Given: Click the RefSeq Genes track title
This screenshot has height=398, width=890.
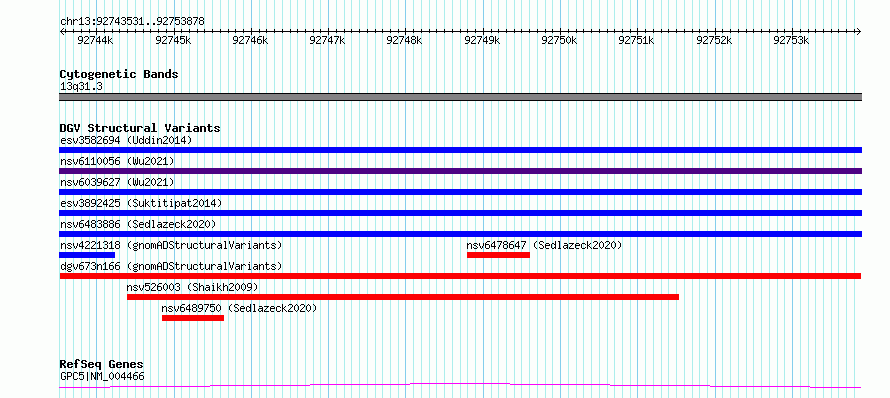Looking at the screenshot, I should [102, 364].
